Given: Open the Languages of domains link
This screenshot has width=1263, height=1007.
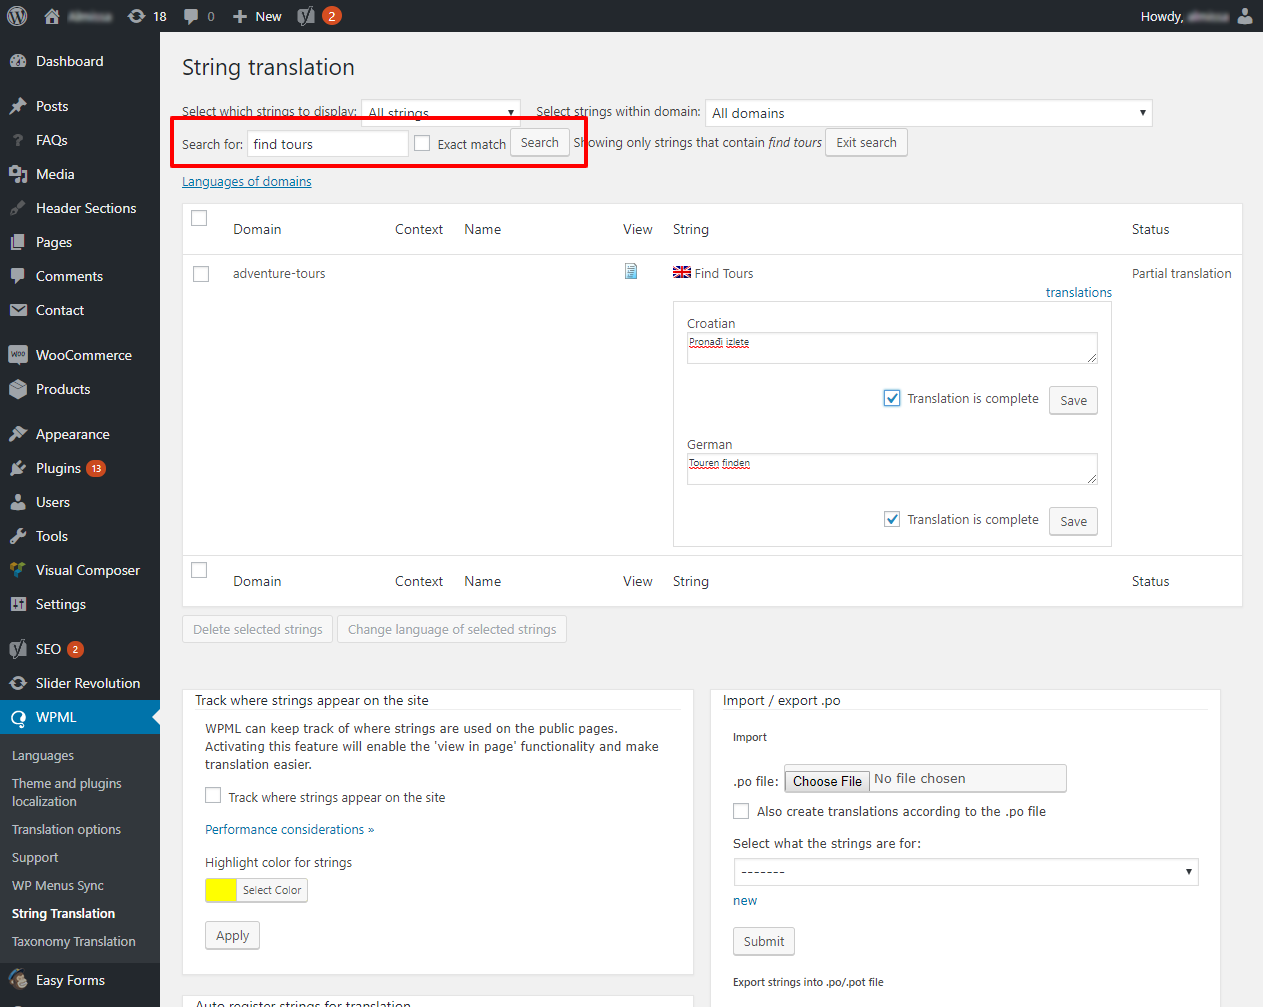Looking at the screenshot, I should click(x=246, y=181).
